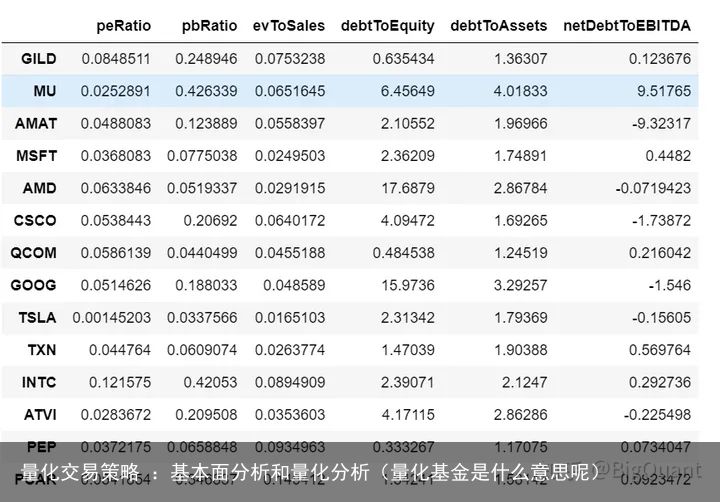Click the peRatio column header
720x502 pixels.
click(x=124, y=26)
